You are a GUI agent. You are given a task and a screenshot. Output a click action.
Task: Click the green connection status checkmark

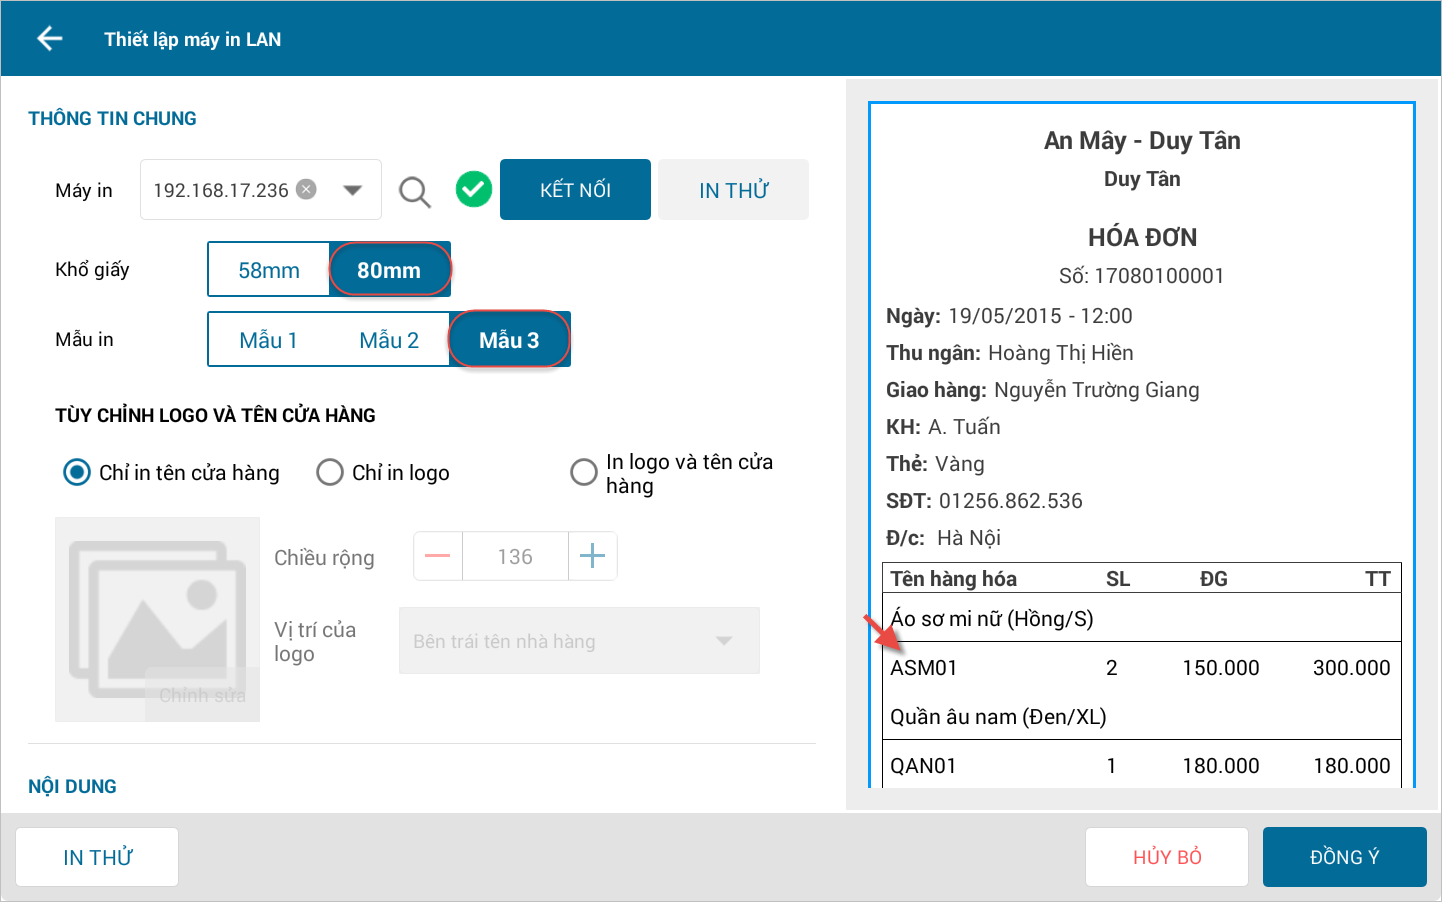(x=474, y=189)
